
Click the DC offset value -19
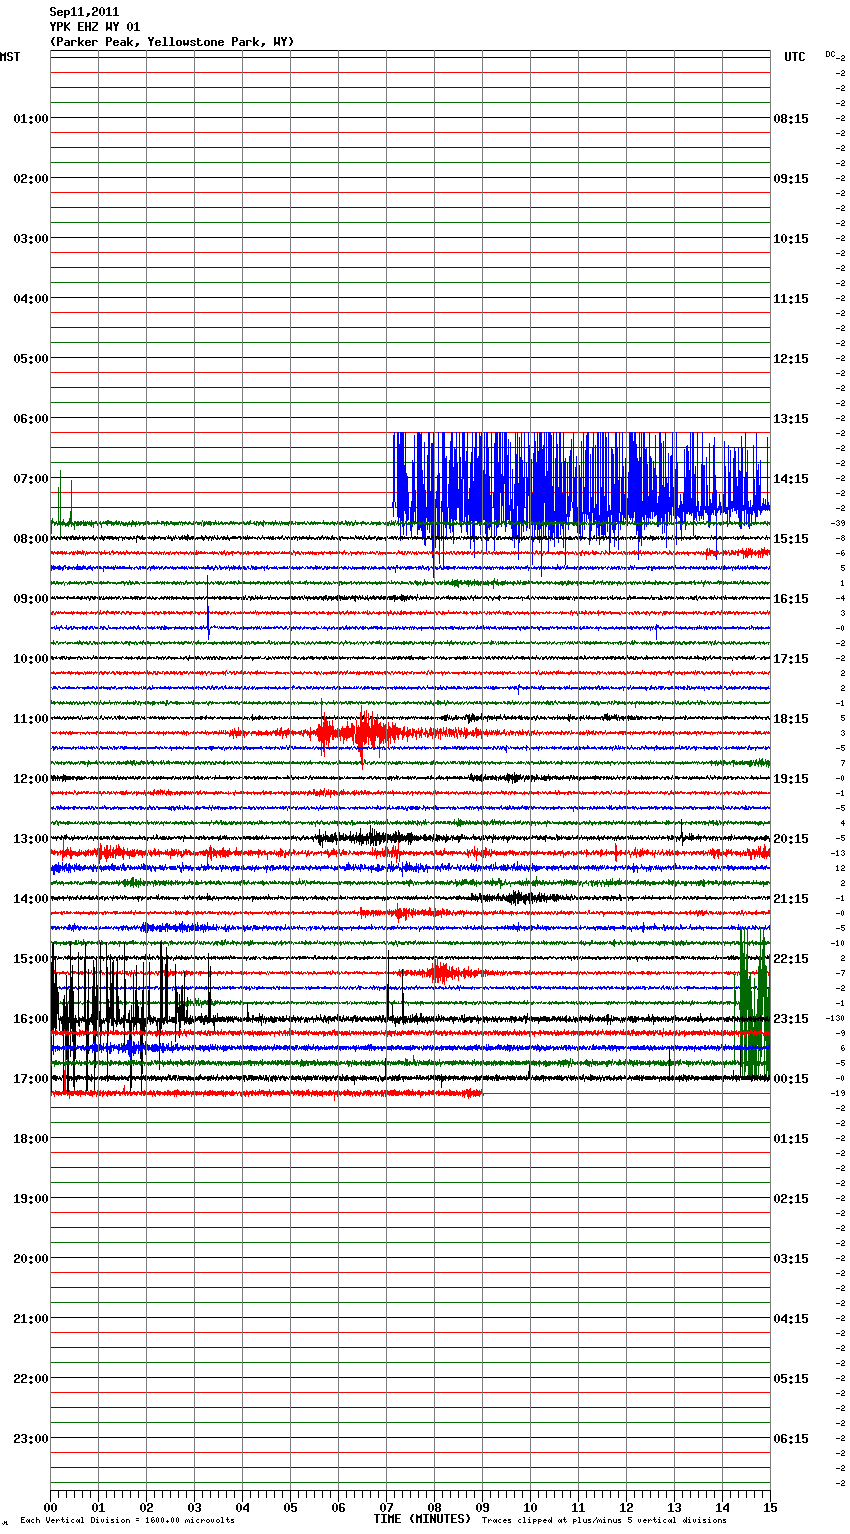[838, 1093]
